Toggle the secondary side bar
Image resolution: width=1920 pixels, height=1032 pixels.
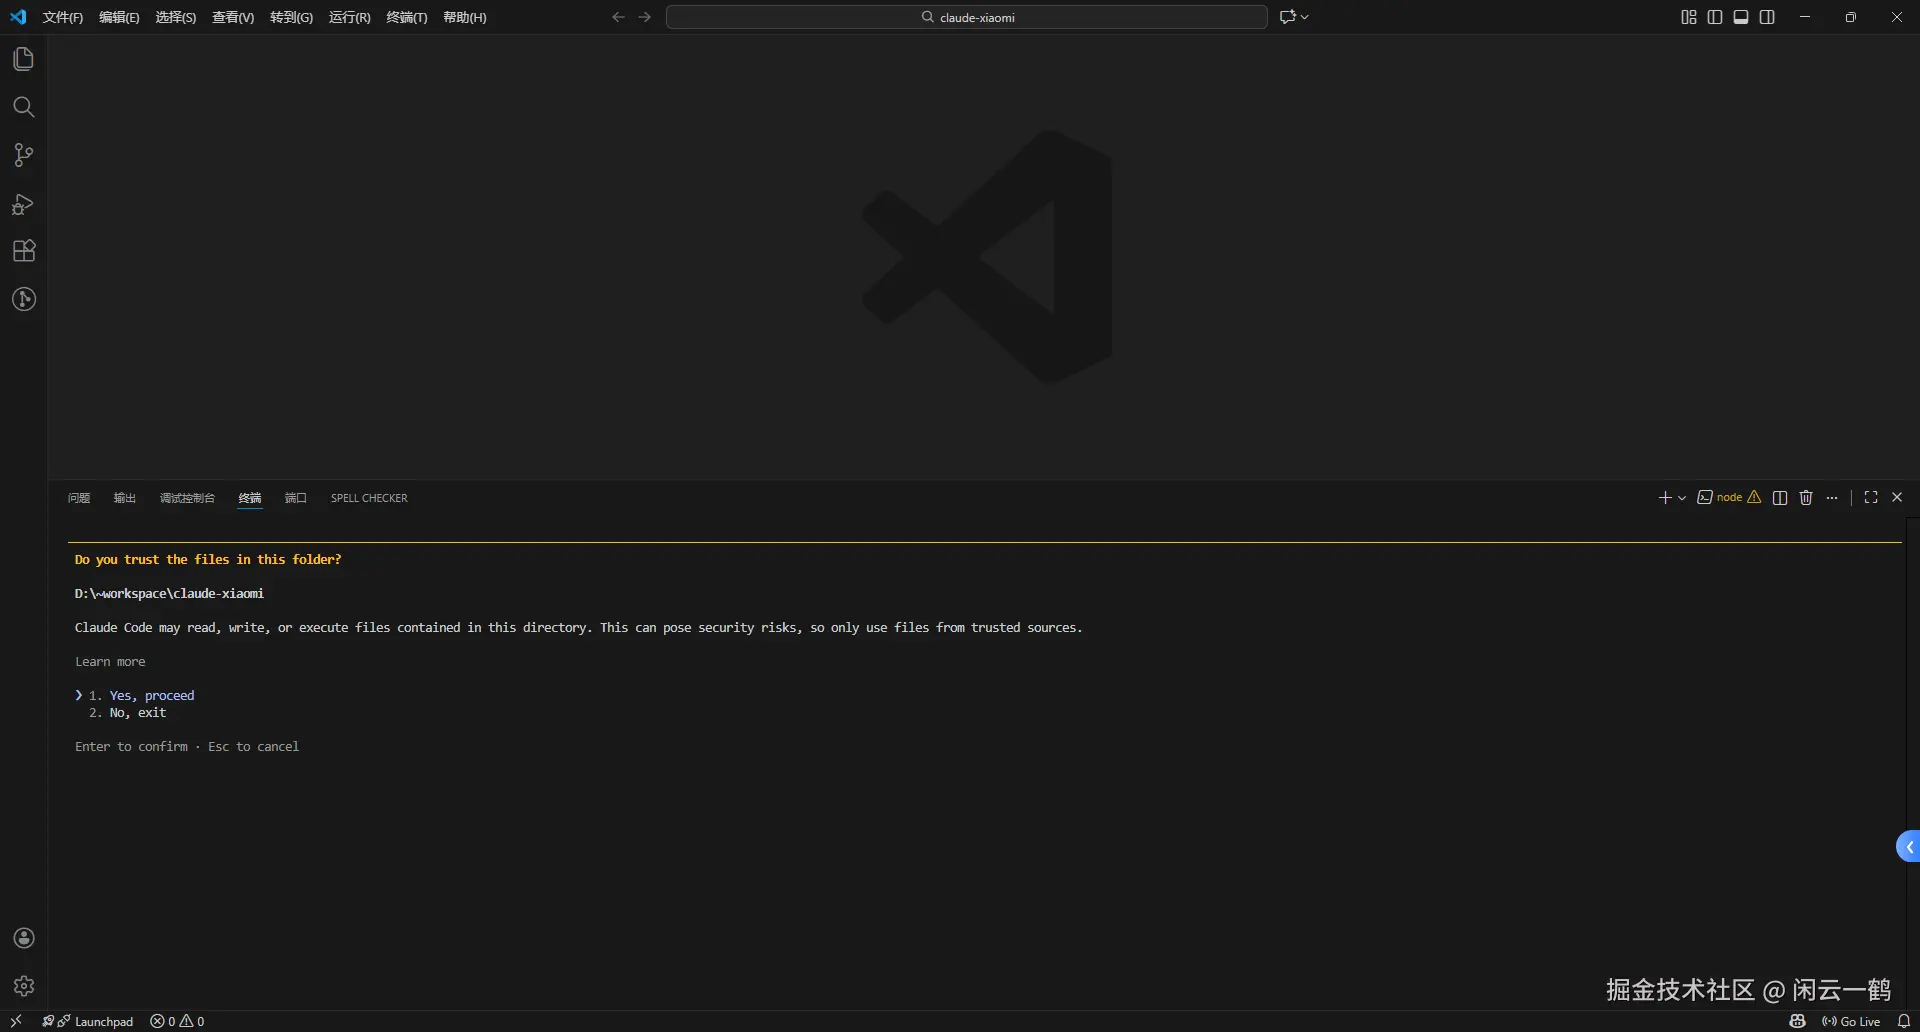click(x=1767, y=17)
